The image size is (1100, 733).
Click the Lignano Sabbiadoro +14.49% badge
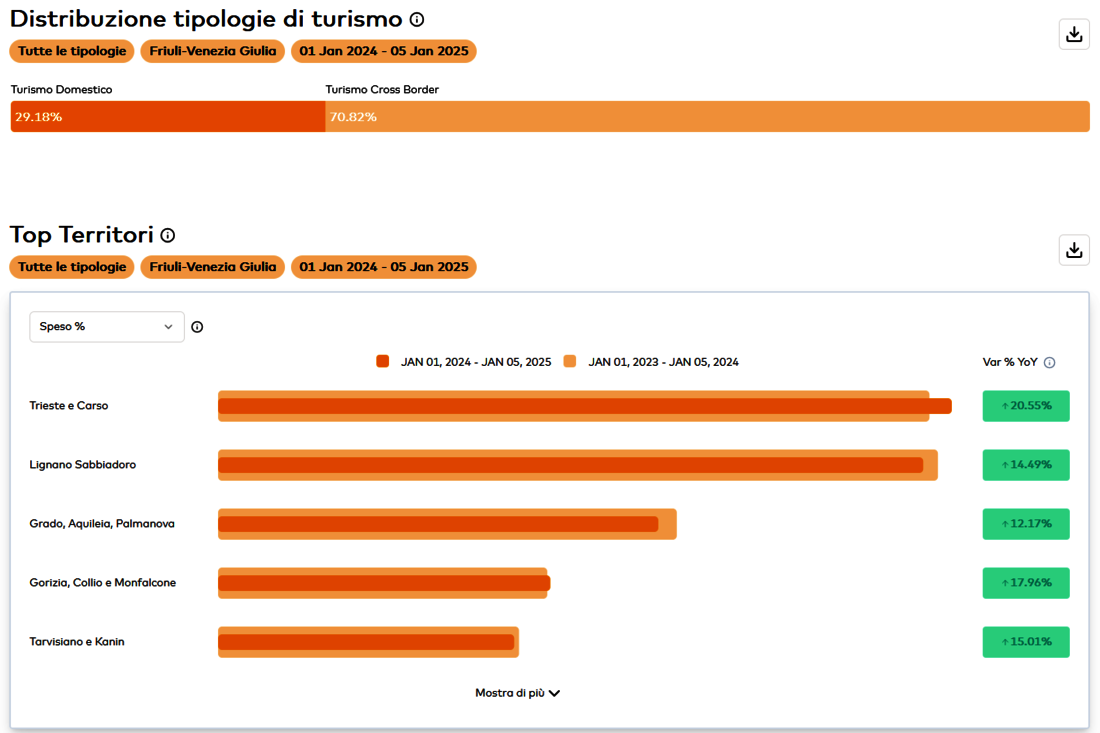click(1025, 465)
